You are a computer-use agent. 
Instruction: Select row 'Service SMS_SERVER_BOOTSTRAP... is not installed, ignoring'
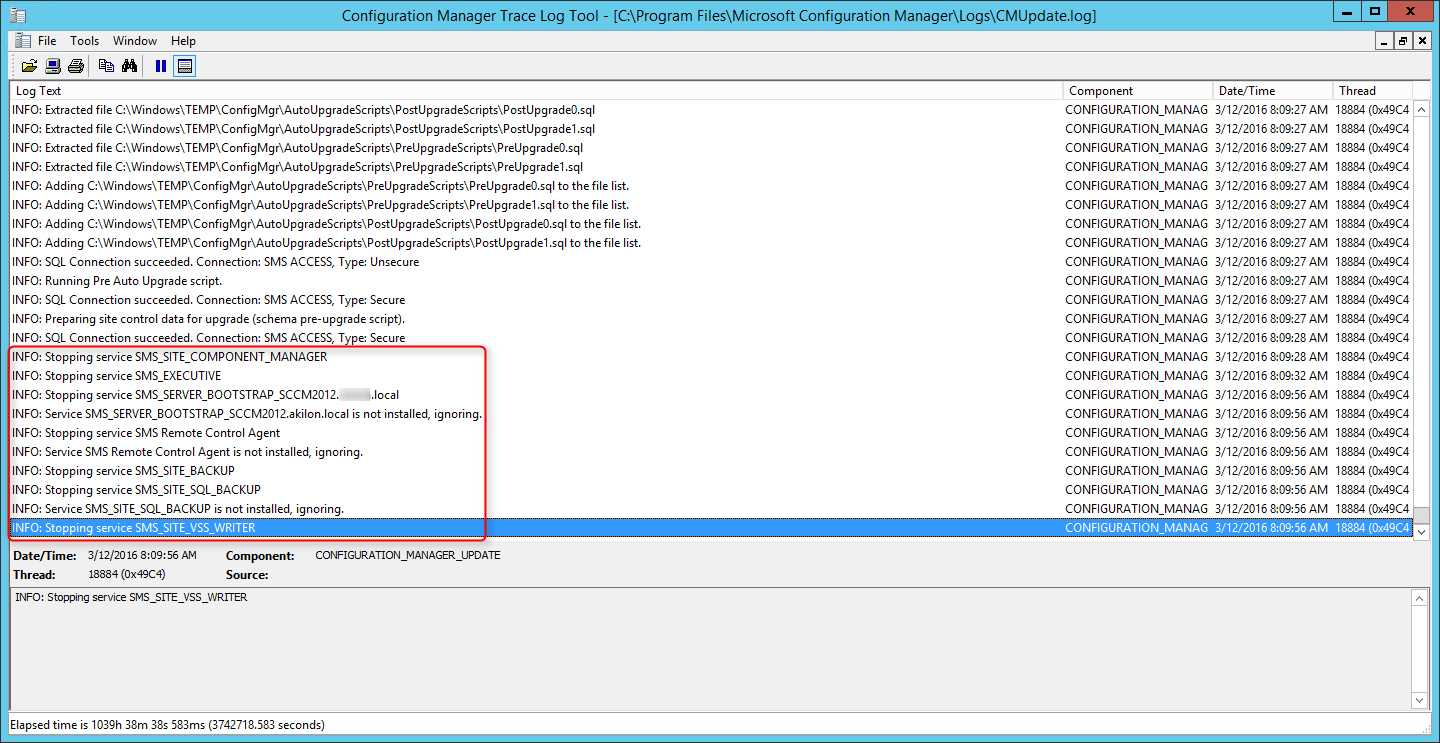[711, 414]
